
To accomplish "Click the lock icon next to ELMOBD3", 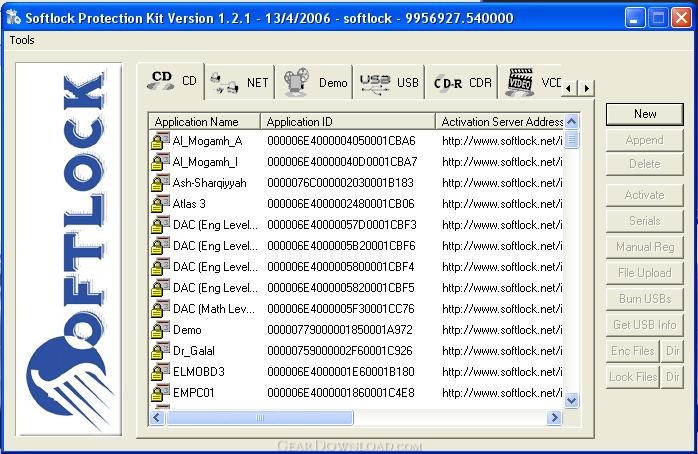I will 160,372.
